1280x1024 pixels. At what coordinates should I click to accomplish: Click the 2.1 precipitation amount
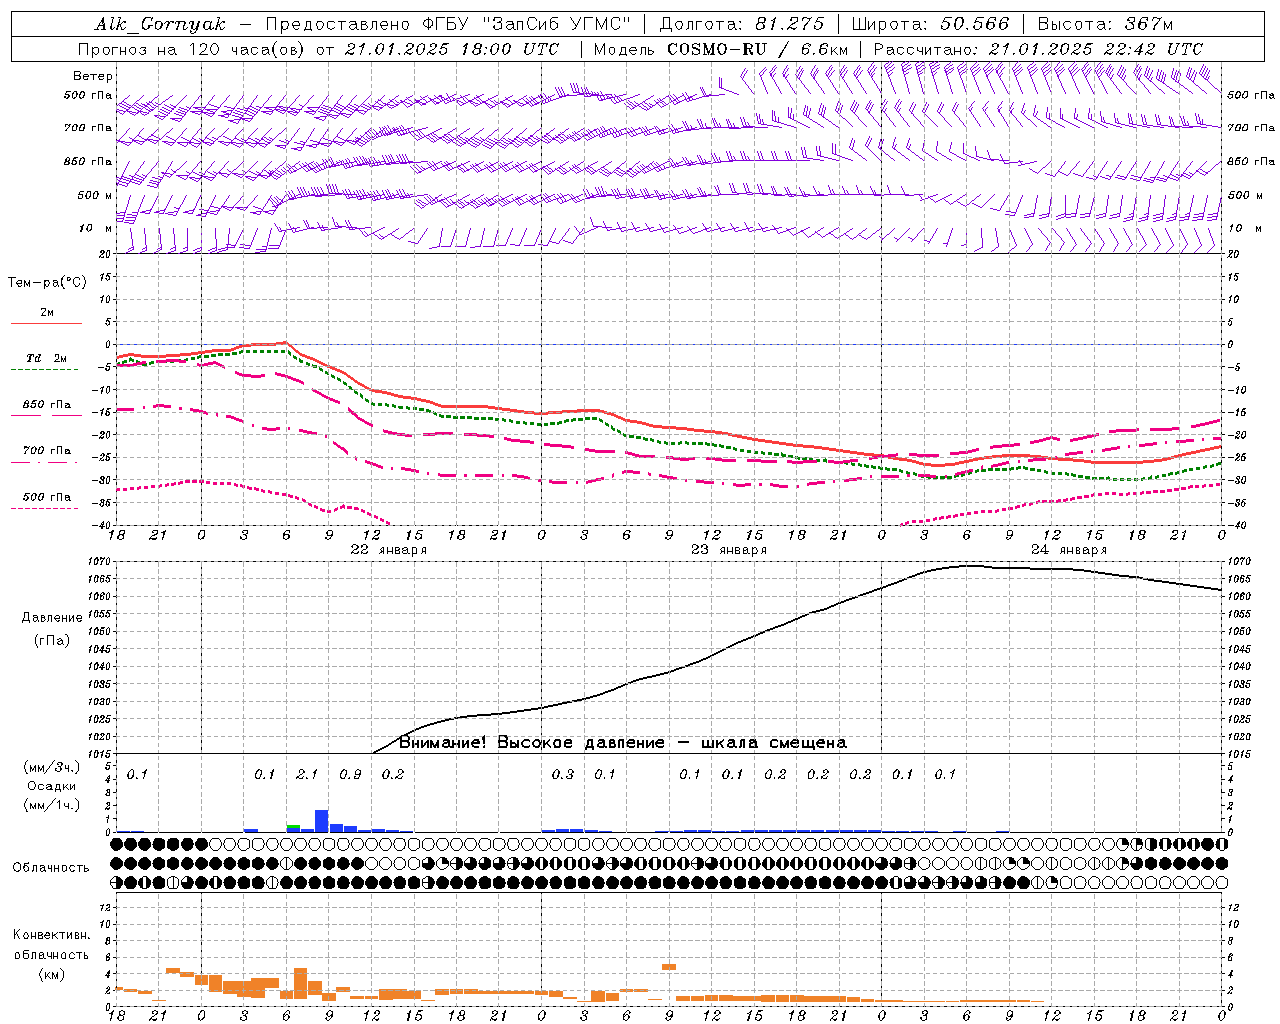click(x=307, y=775)
